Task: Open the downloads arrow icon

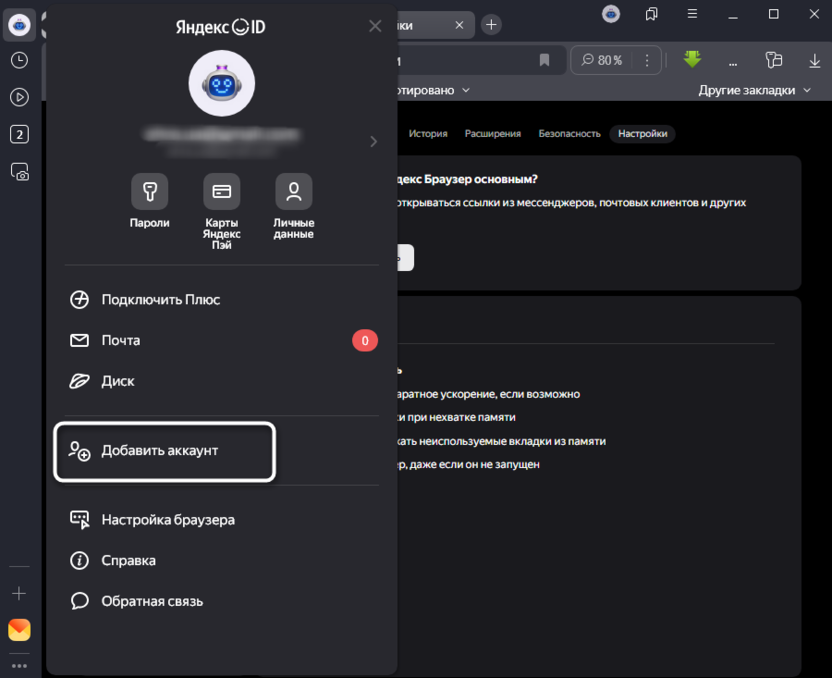Action: (814, 61)
